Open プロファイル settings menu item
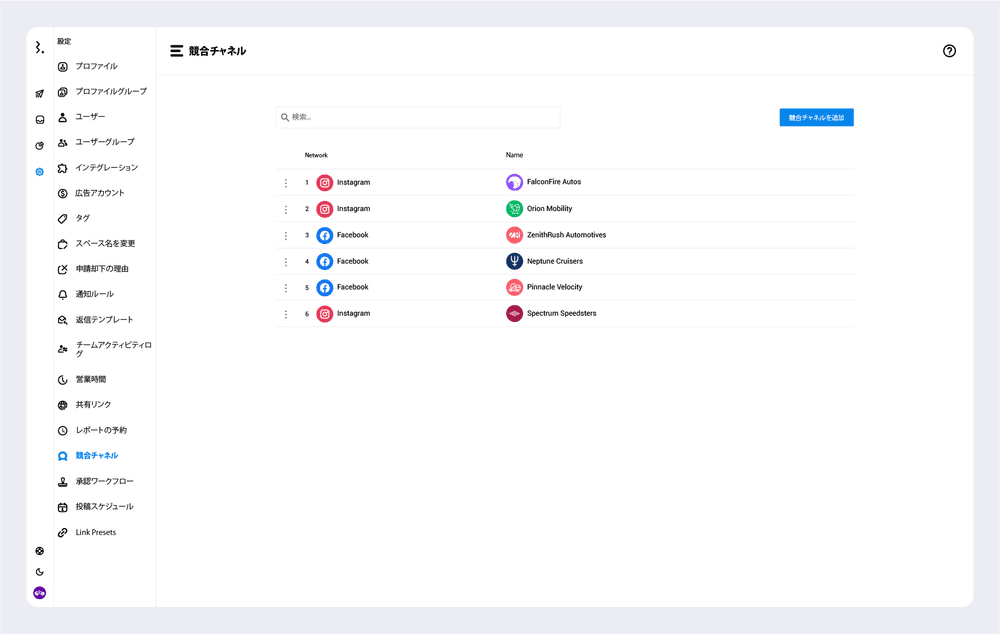Viewport: 1000px width, 634px height. click(x=96, y=66)
